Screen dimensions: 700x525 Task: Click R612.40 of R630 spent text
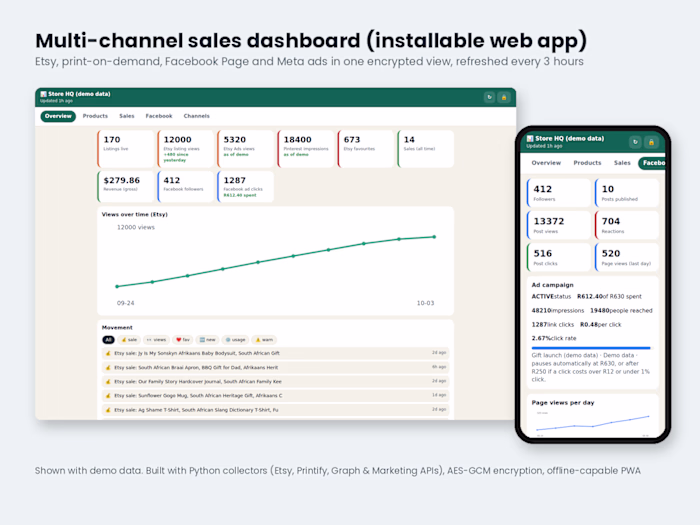coord(609,296)
